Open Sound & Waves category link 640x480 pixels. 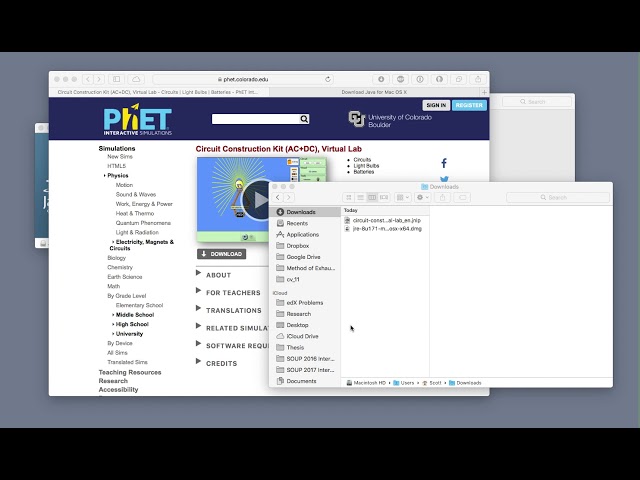(x=136, y=194)
